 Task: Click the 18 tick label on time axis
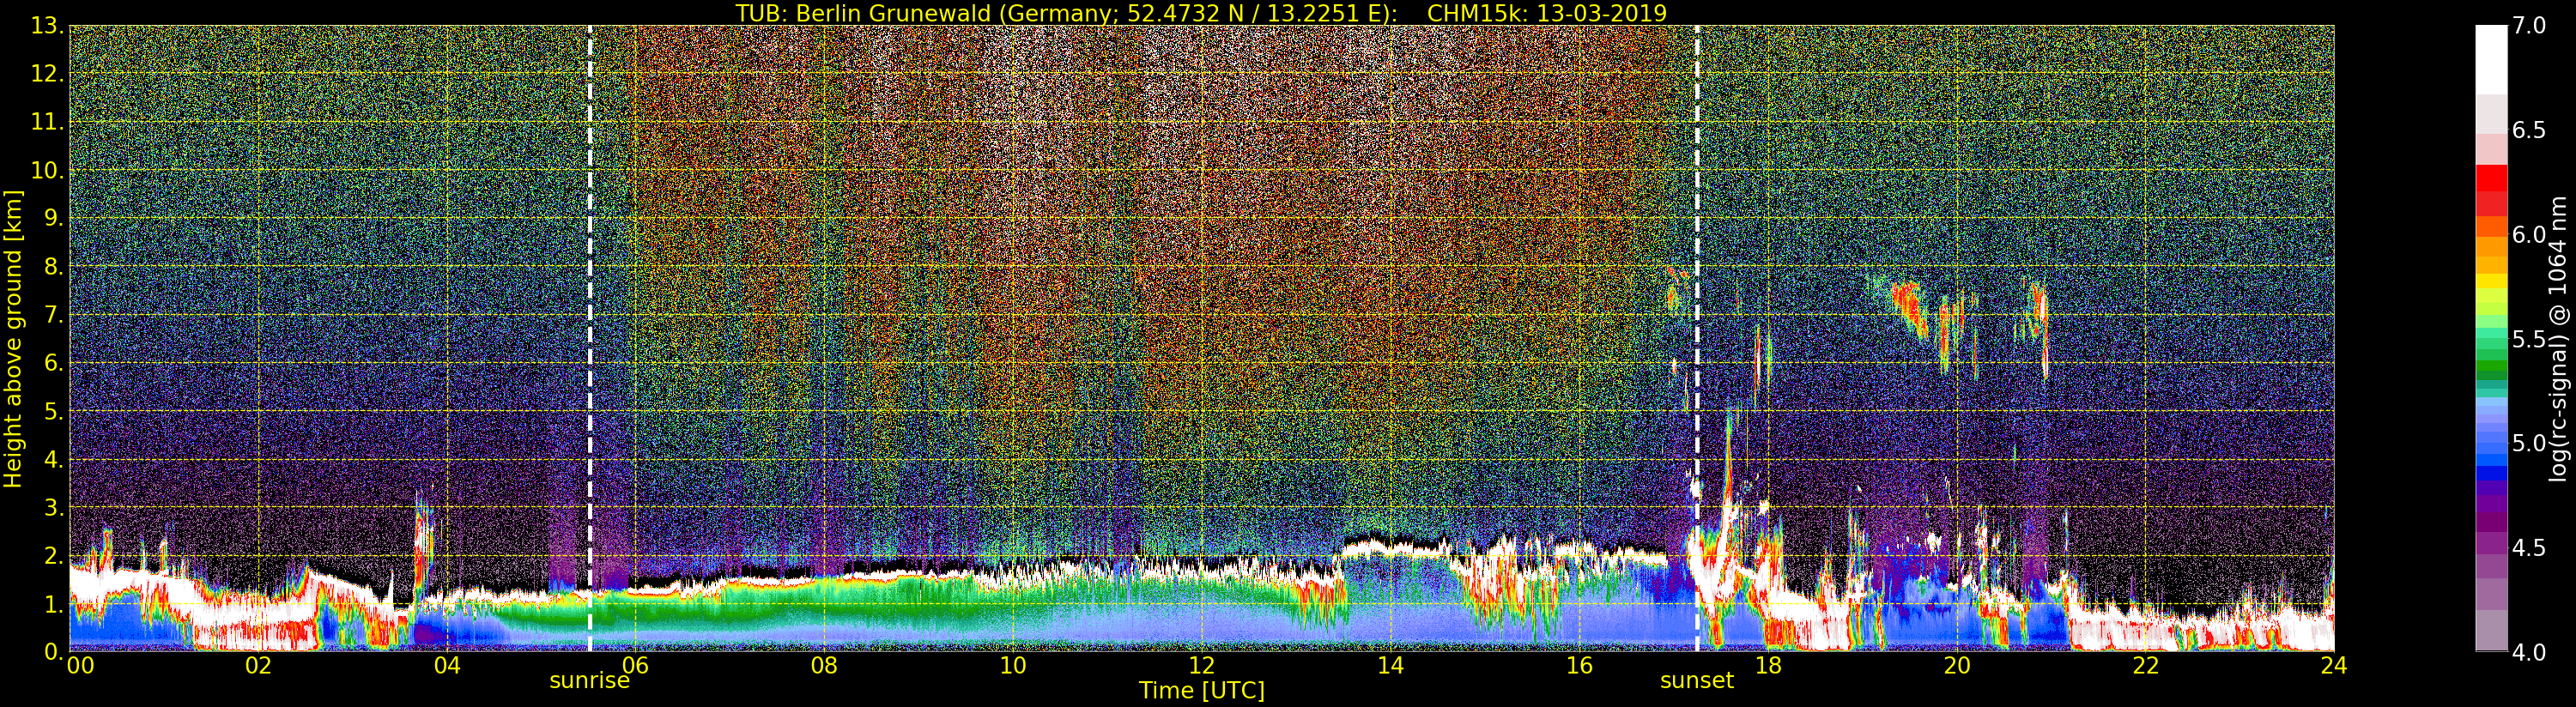coord(1767,666)
